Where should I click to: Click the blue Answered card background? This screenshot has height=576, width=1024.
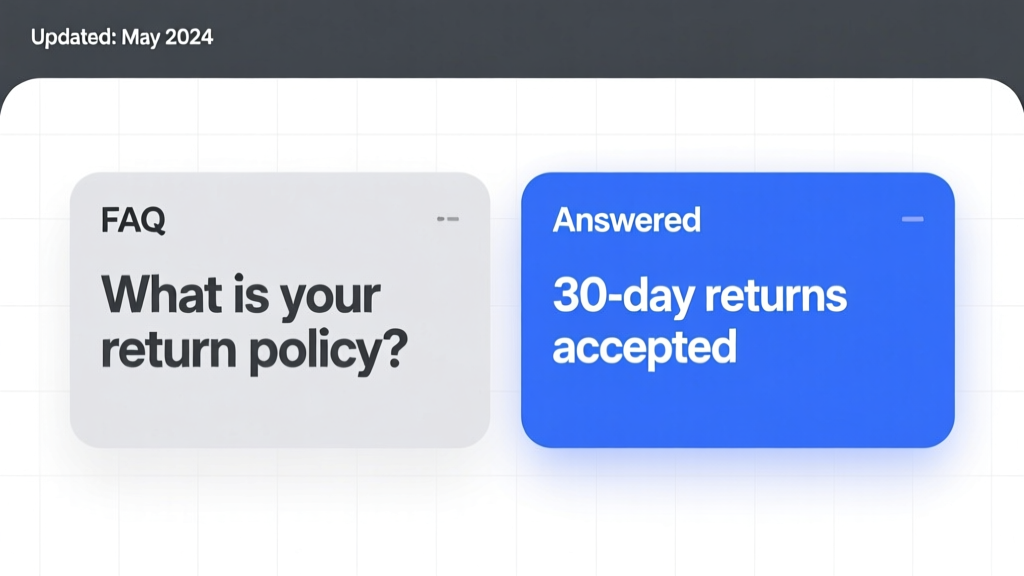(738, 411)
